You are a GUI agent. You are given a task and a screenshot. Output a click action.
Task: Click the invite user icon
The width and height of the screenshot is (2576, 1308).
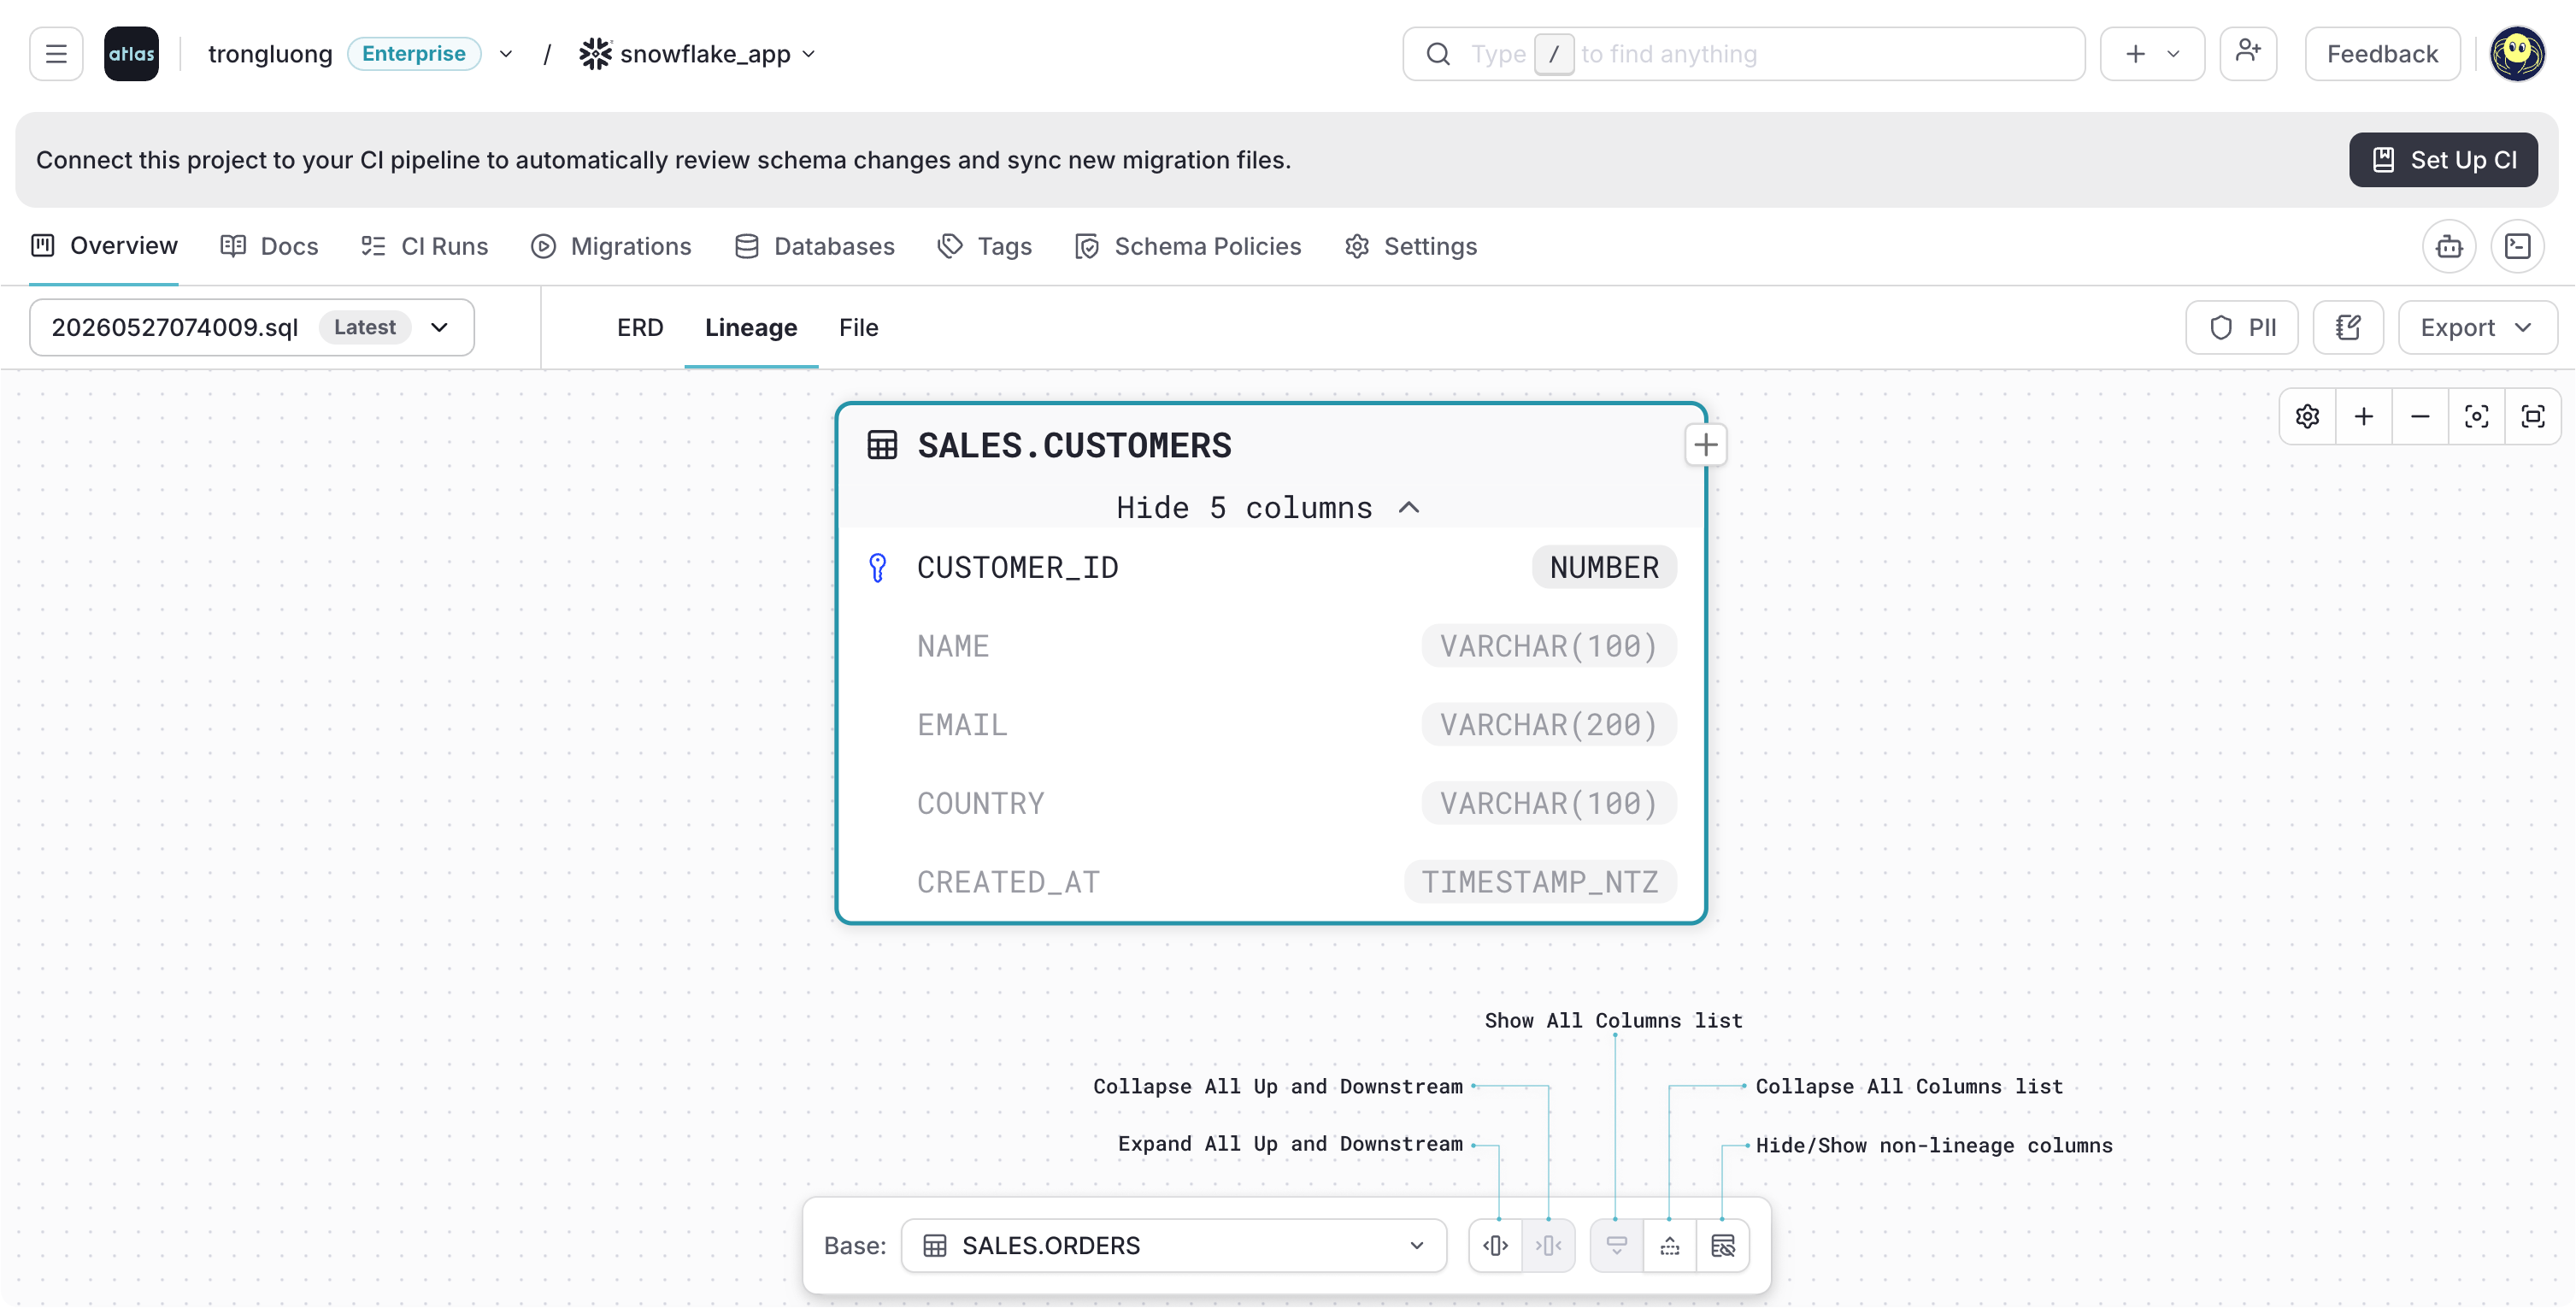click(2248, 53)
